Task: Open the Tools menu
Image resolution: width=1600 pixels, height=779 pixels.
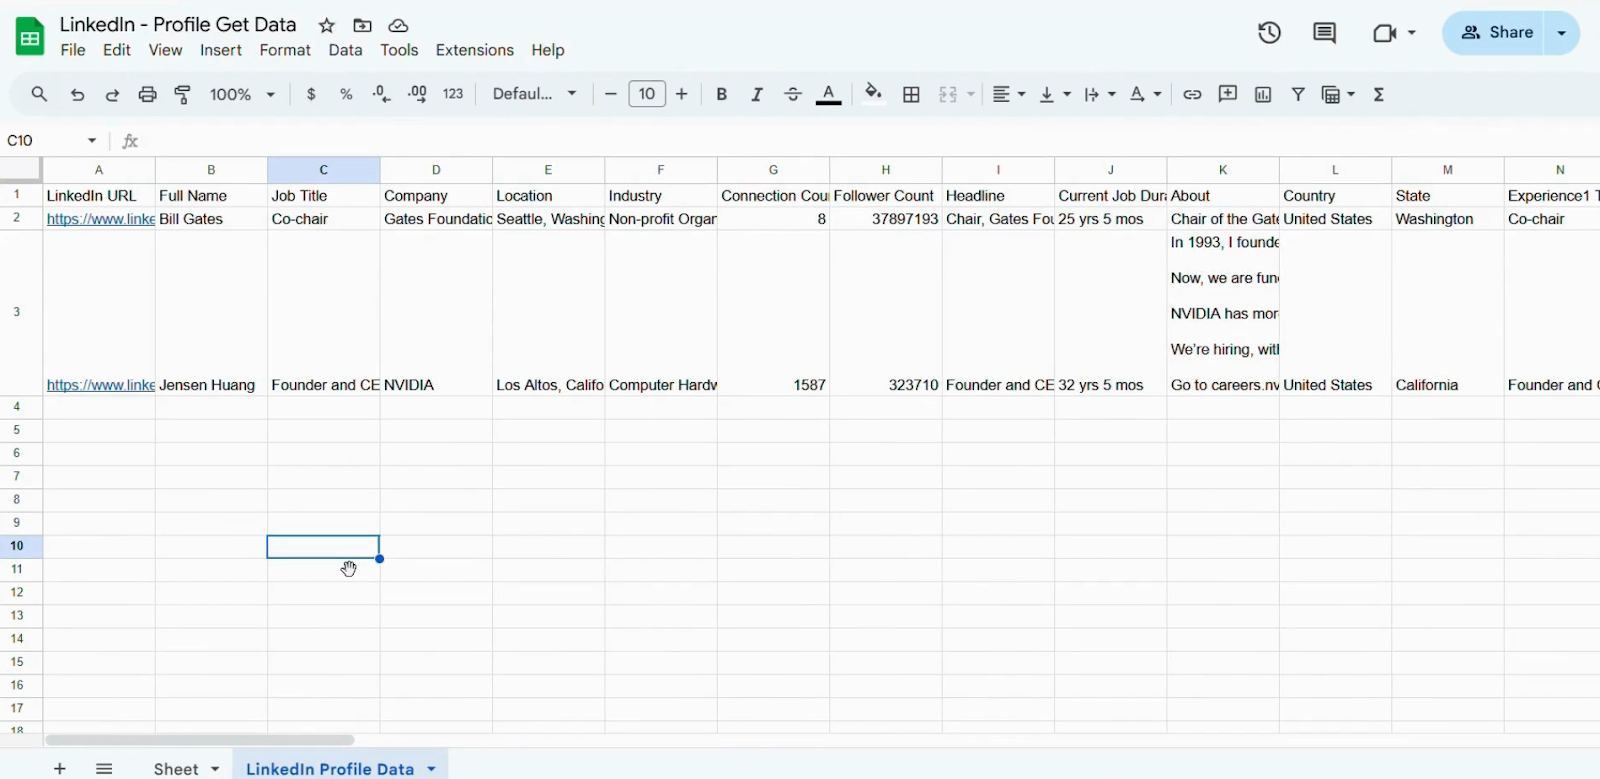Action: (x=399, y=50)
